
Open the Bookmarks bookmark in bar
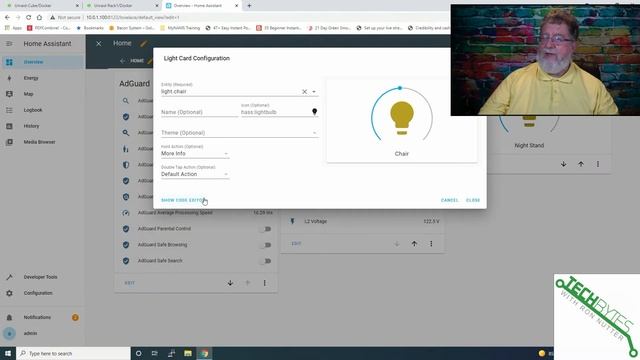tap(90, 28)
